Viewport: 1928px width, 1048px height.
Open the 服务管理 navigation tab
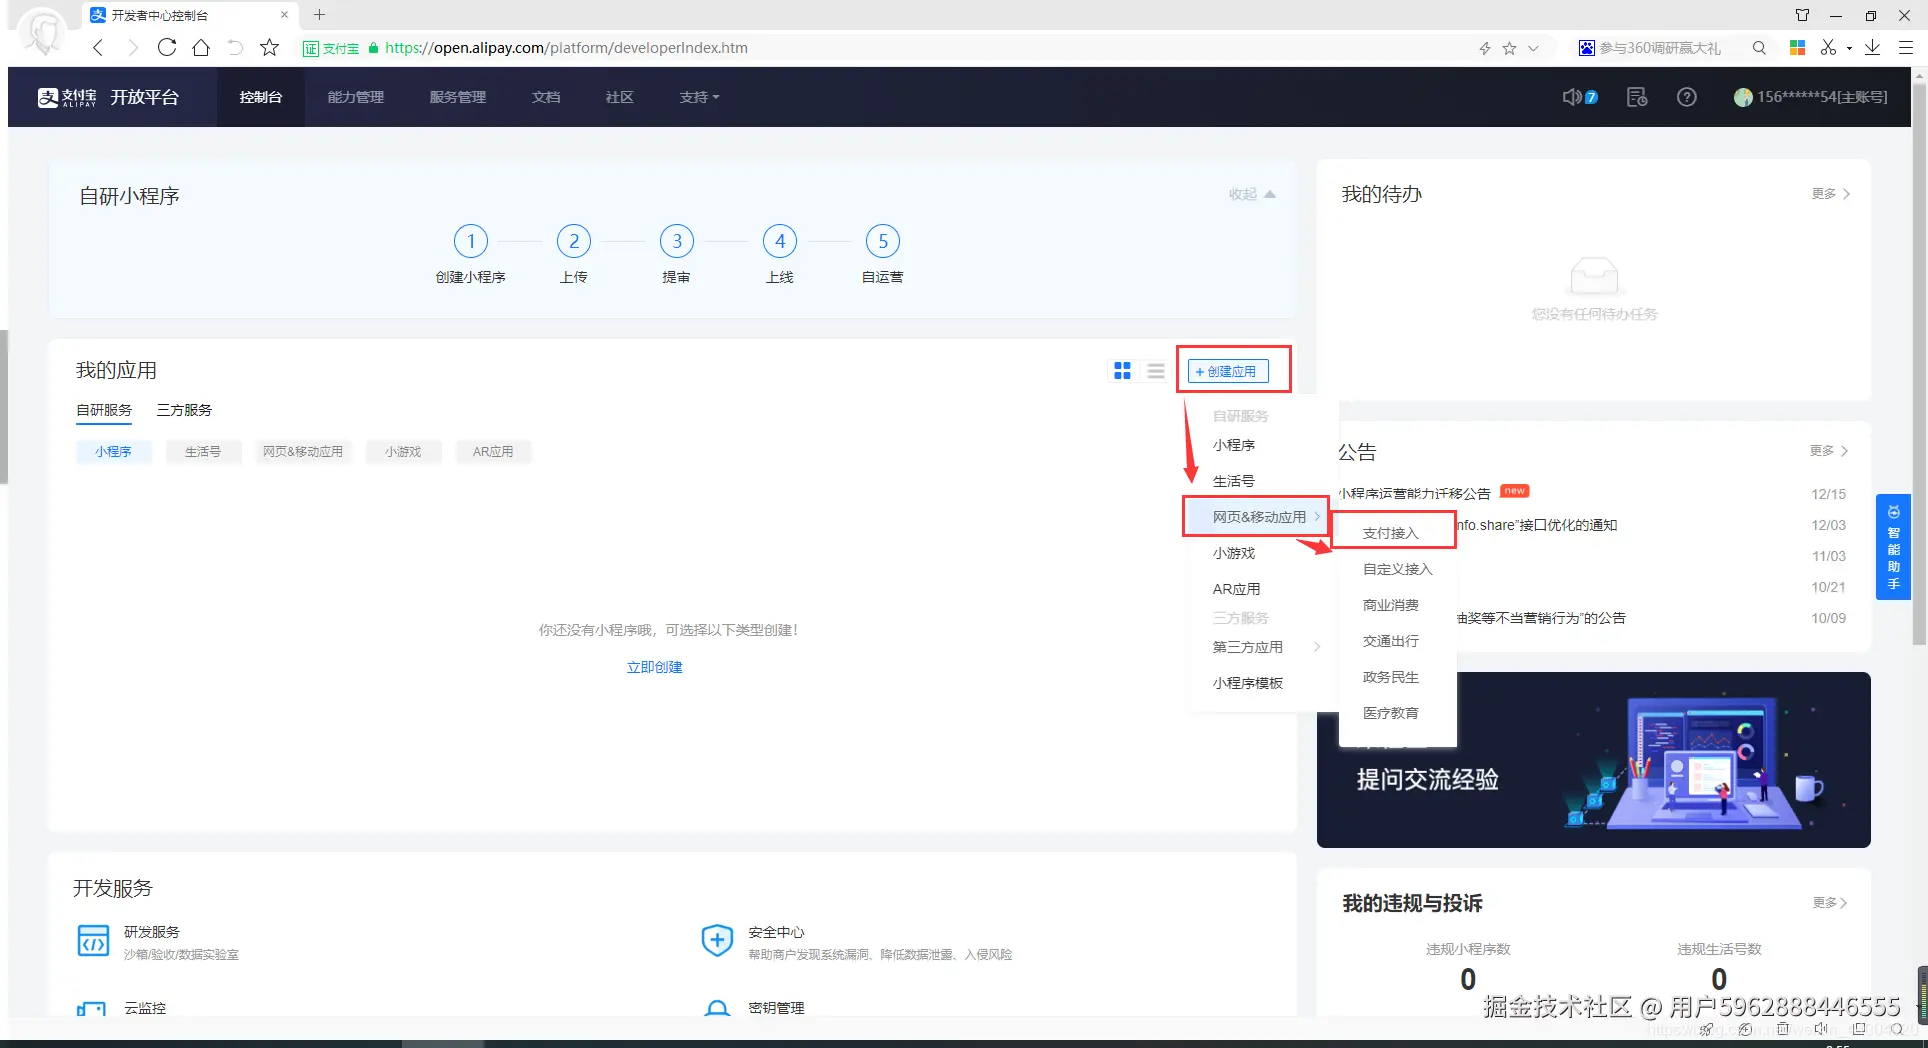point(457,97)
